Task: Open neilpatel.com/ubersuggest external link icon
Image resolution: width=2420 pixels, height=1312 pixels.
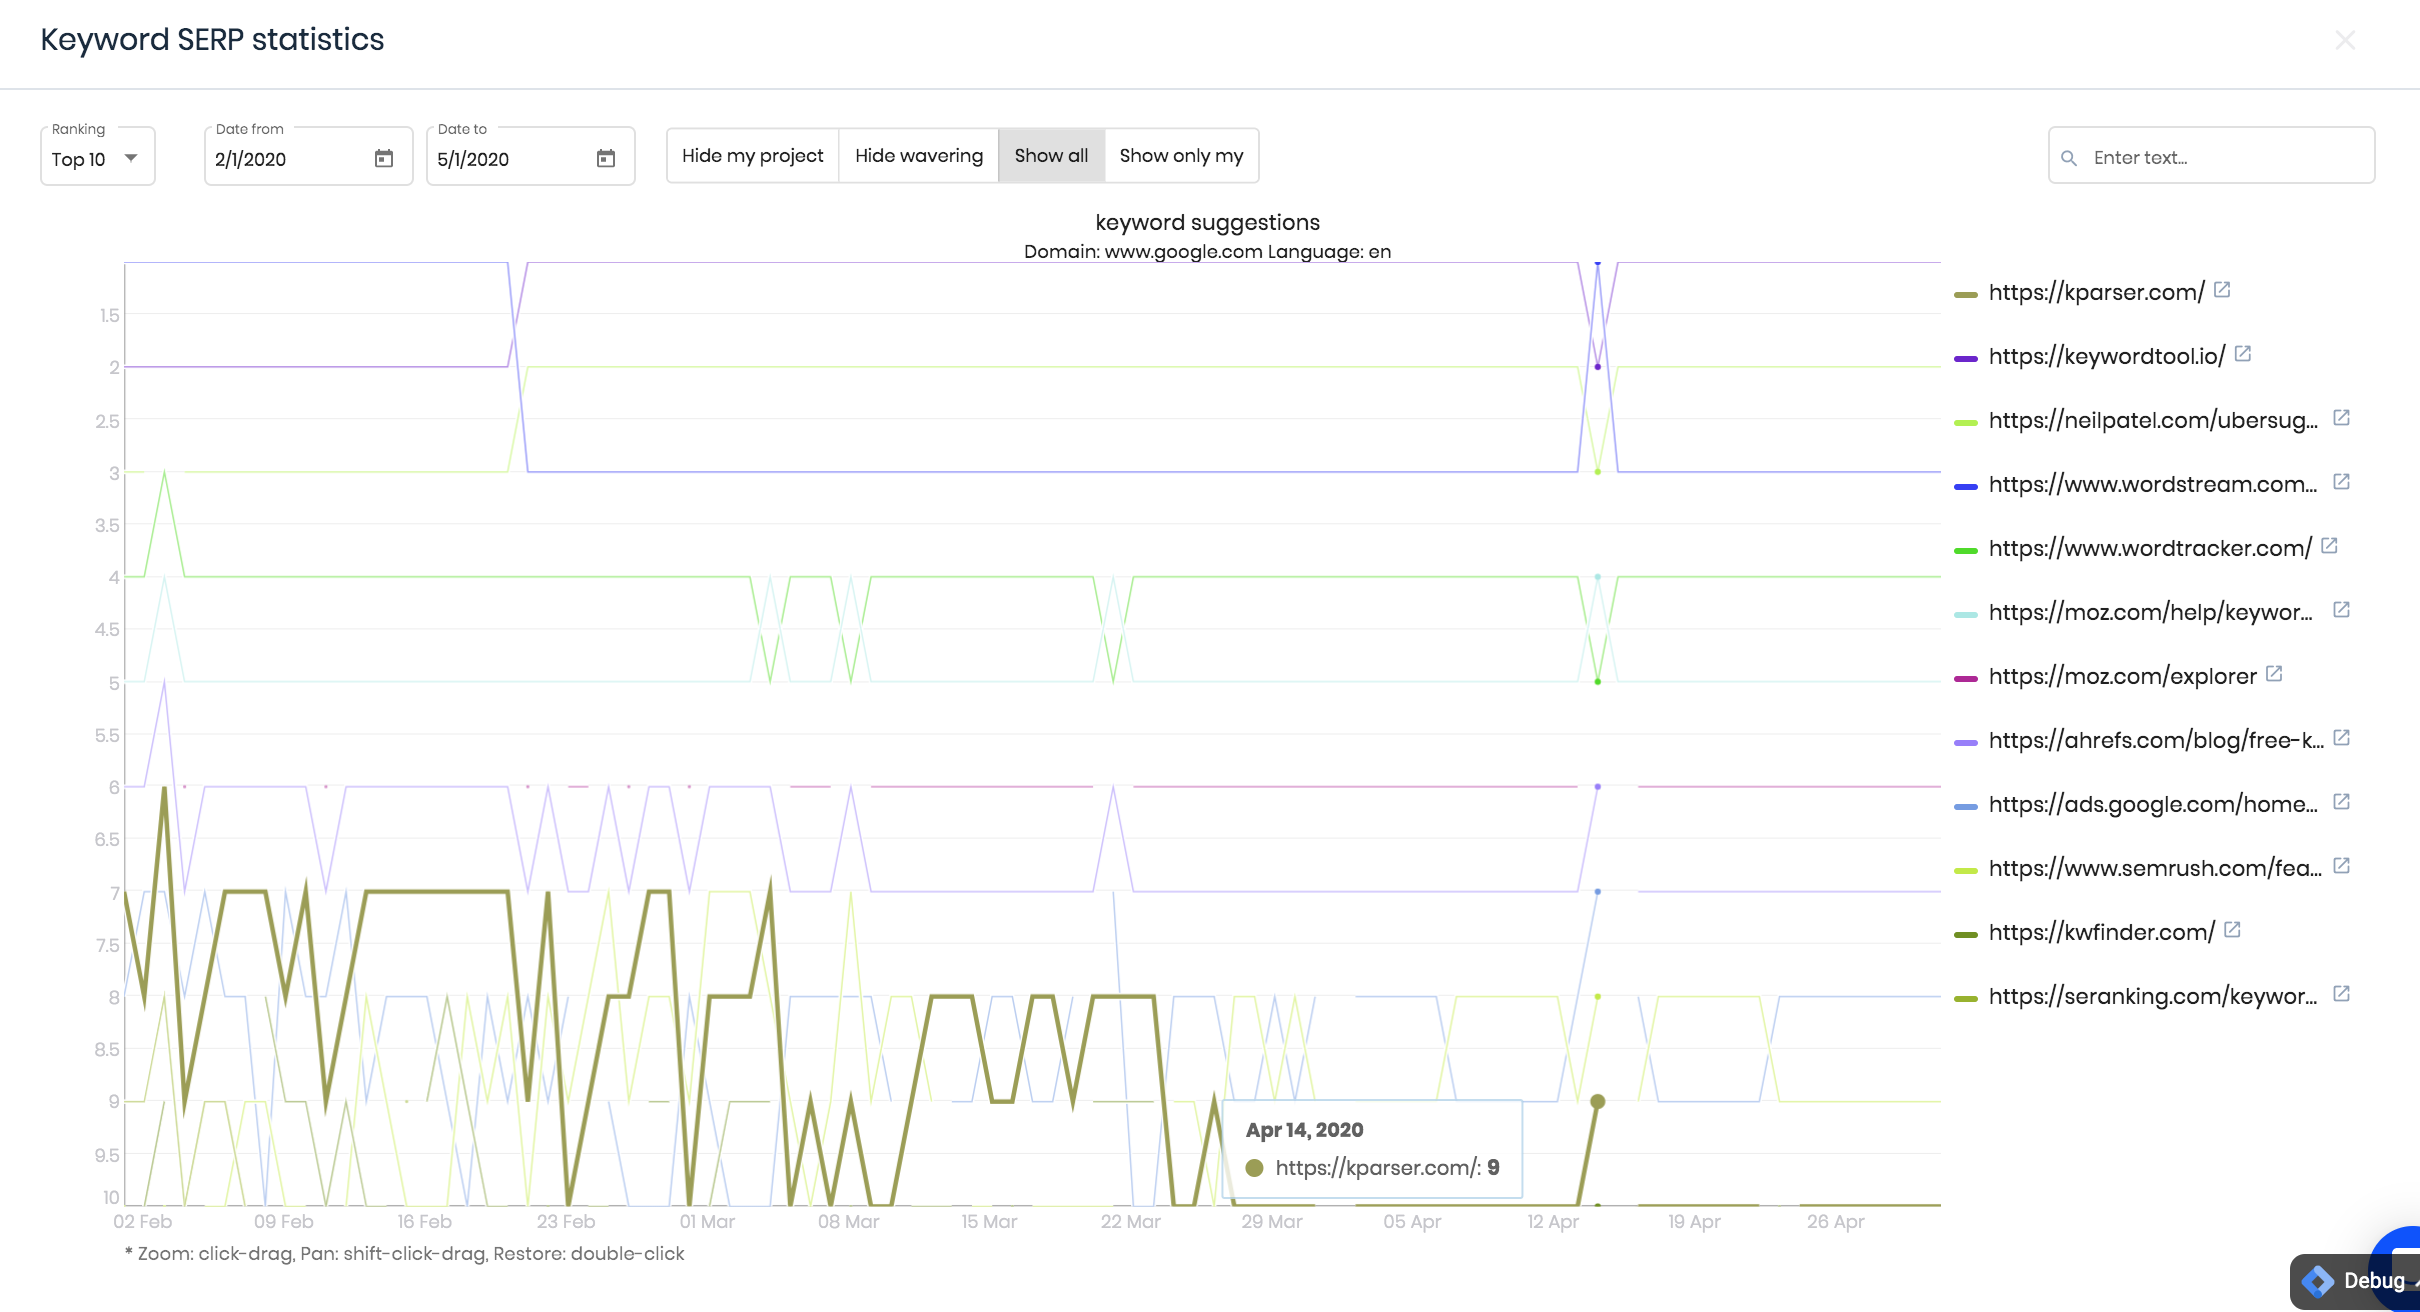Action: pyautogui.click(x=2342, y=418)
